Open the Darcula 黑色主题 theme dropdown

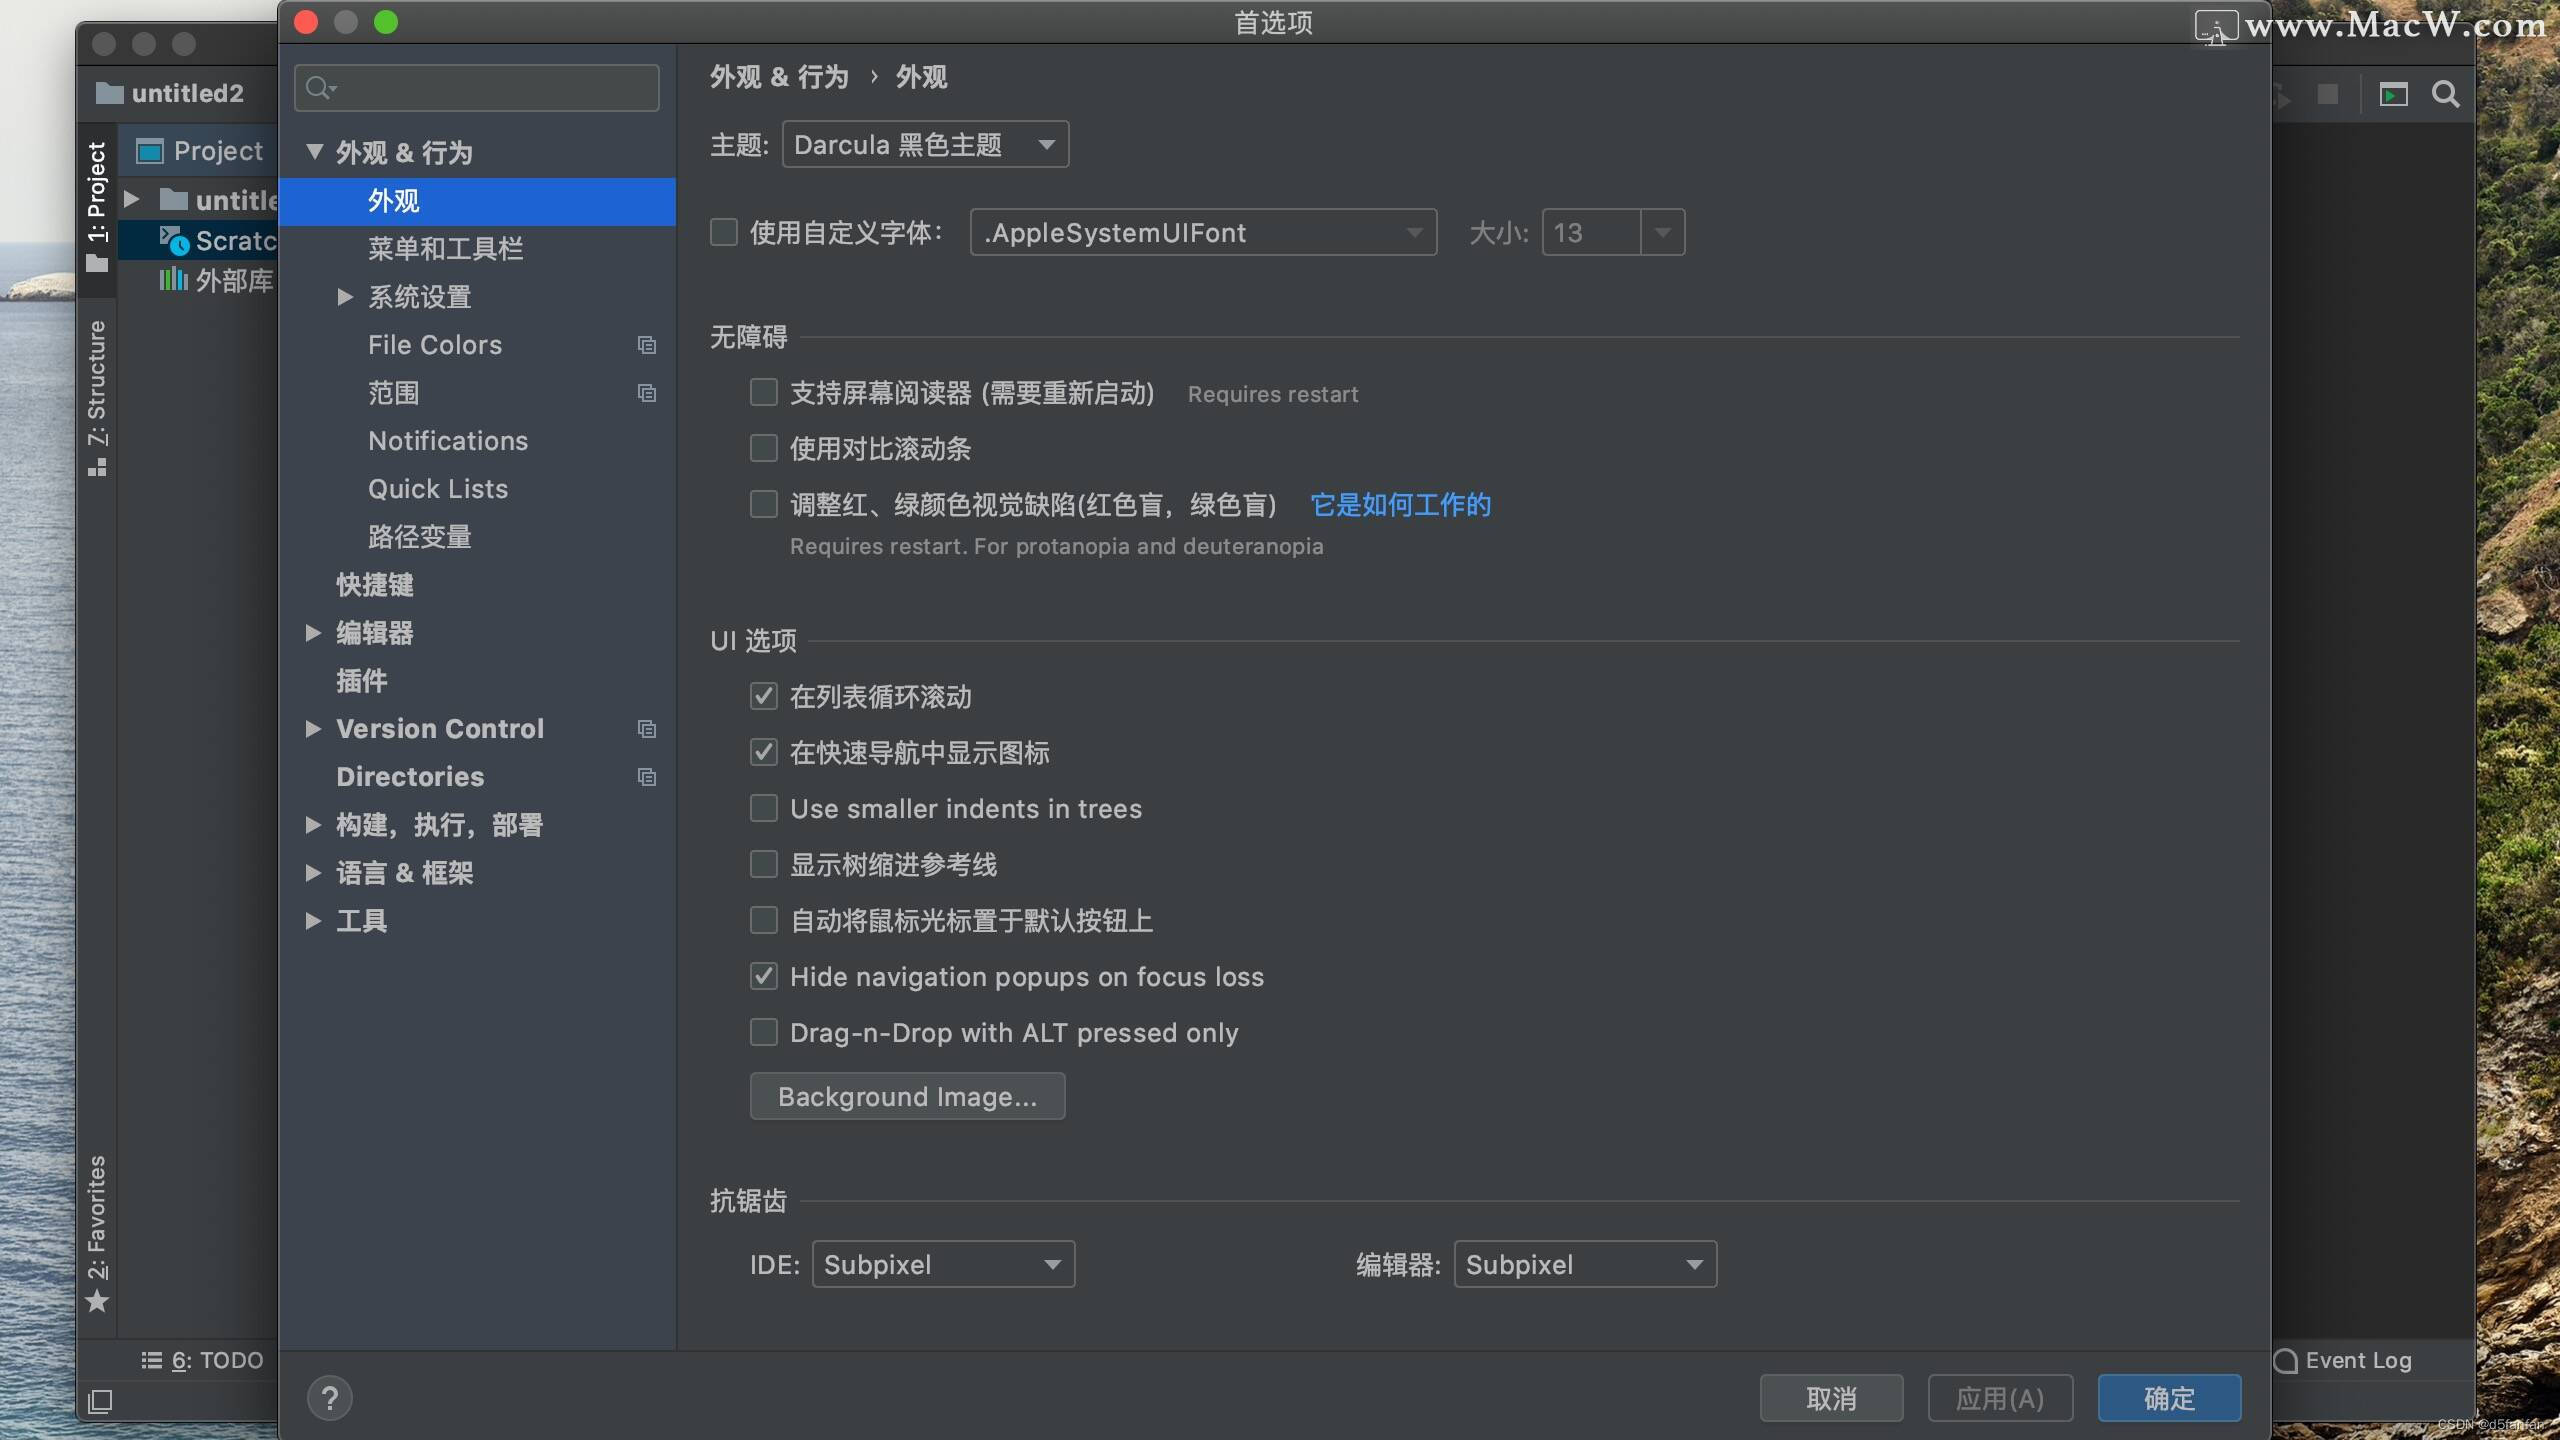point(923,143)
